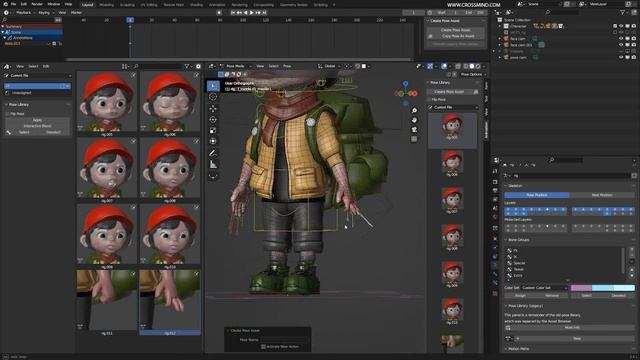Select the Annotate pencil tool
640x360 pixels.
(x=213, y=153)
